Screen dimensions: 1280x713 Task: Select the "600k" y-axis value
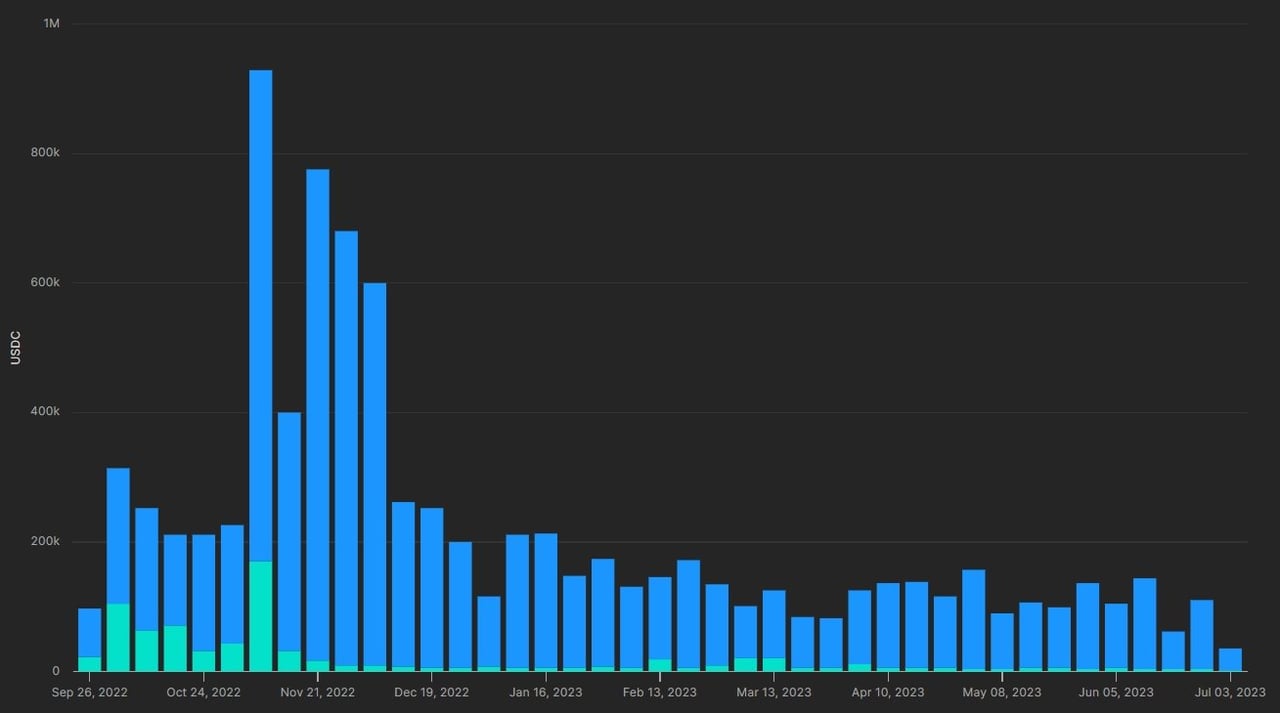click(x=46, y=282)
